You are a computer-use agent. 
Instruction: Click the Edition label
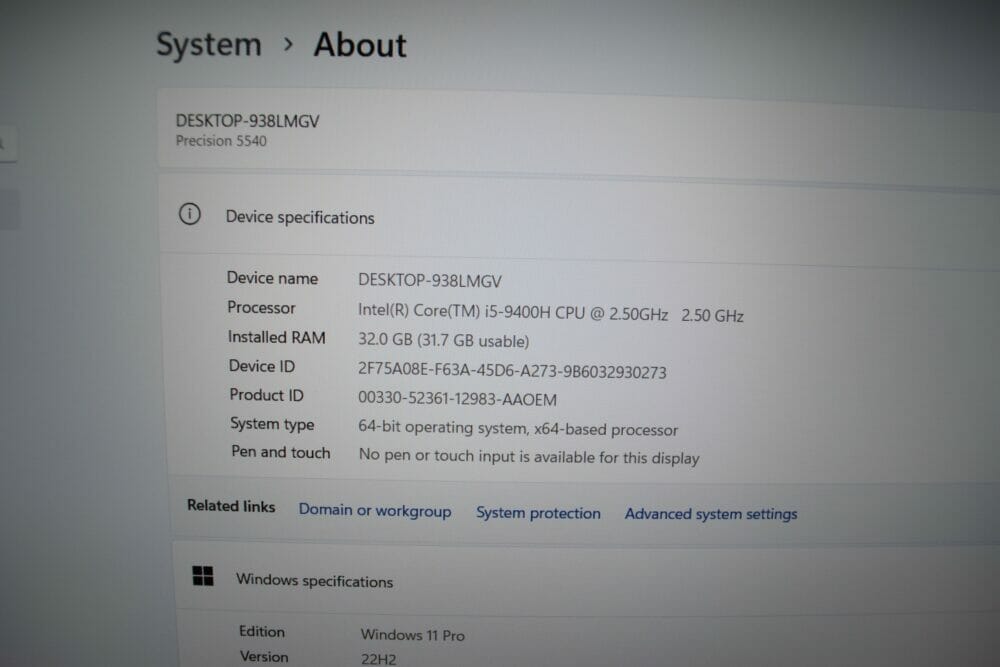[262, 631]
